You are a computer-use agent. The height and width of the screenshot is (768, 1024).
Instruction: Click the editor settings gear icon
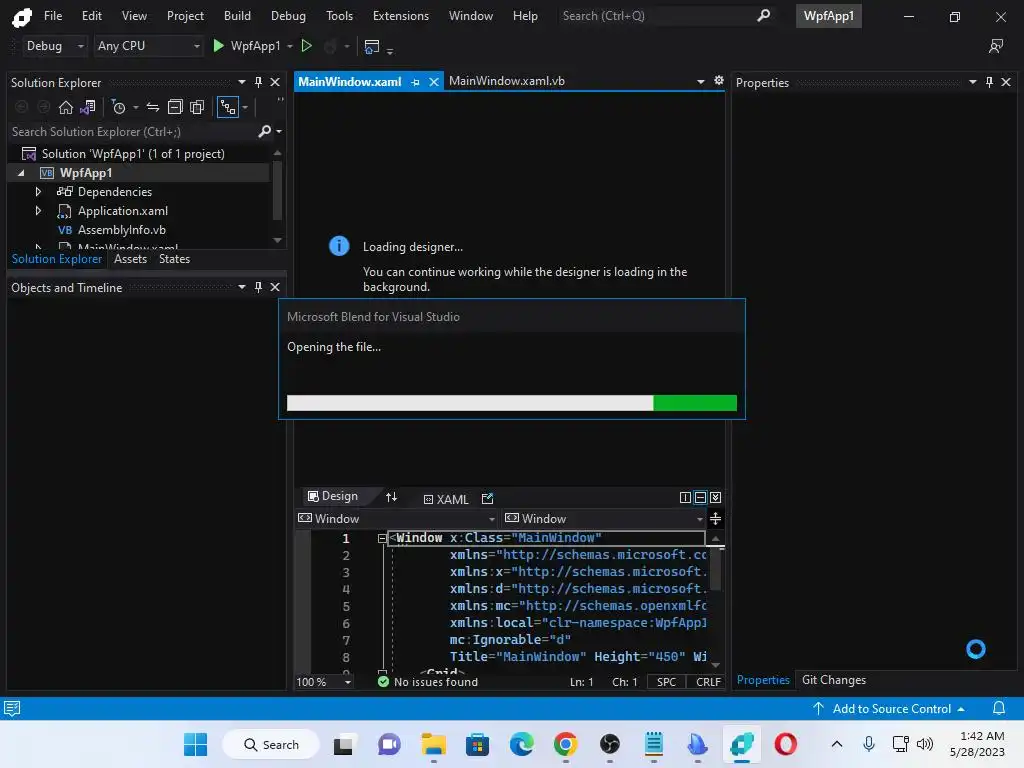pyautogui.click(x=718, y=80)
